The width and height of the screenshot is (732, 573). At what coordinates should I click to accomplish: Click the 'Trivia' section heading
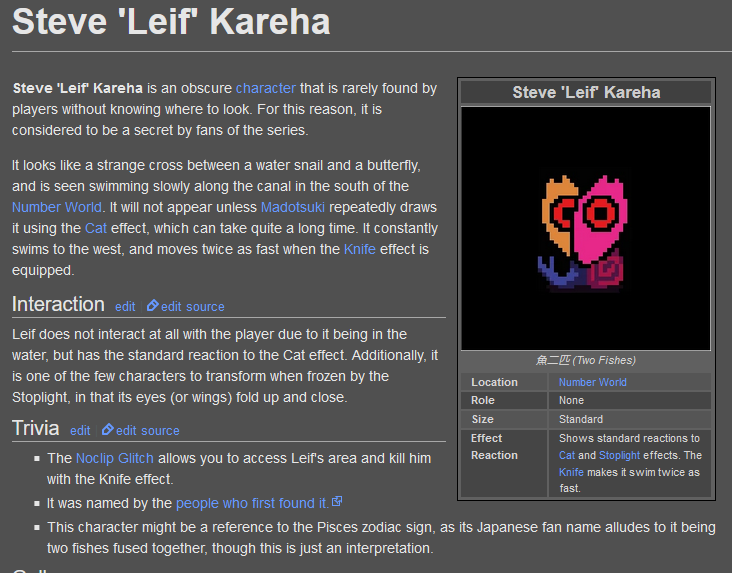click(35, 428)
